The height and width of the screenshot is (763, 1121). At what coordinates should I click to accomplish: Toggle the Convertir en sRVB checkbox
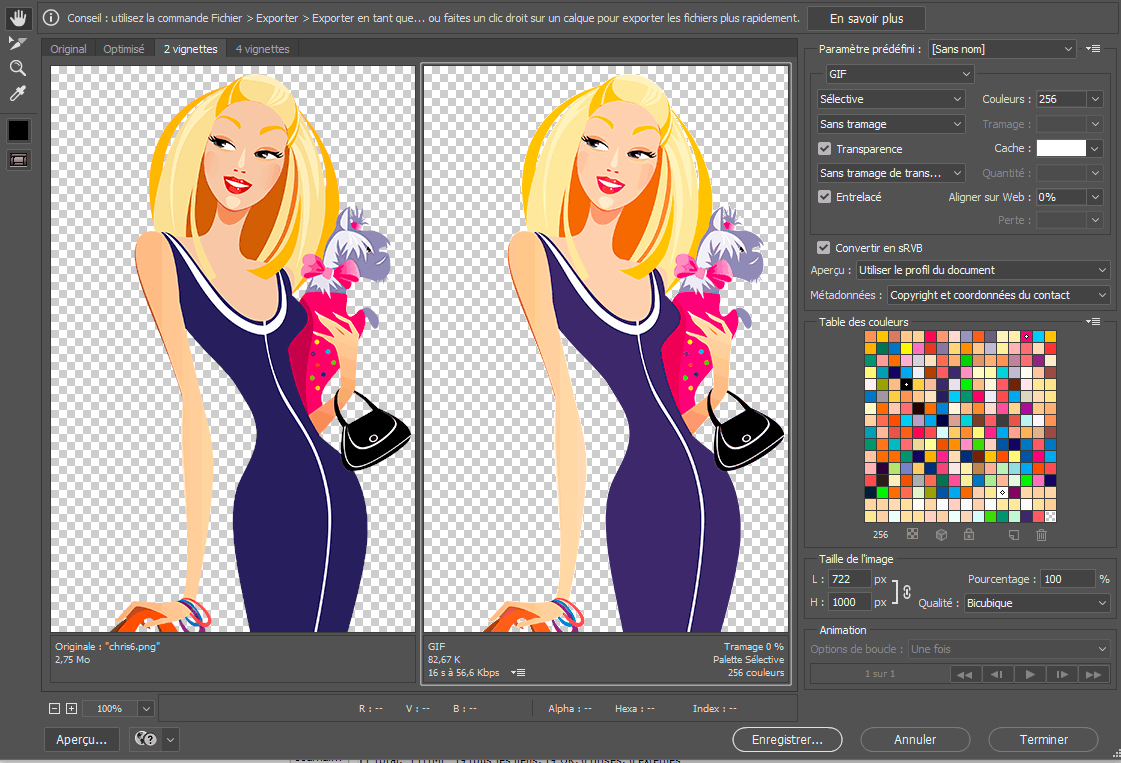pyautogui.click(x=824, y=248)
